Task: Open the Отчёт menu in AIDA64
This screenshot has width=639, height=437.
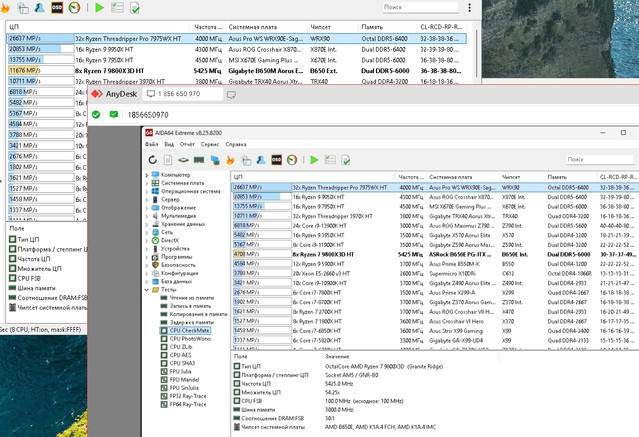Action: 187,144
